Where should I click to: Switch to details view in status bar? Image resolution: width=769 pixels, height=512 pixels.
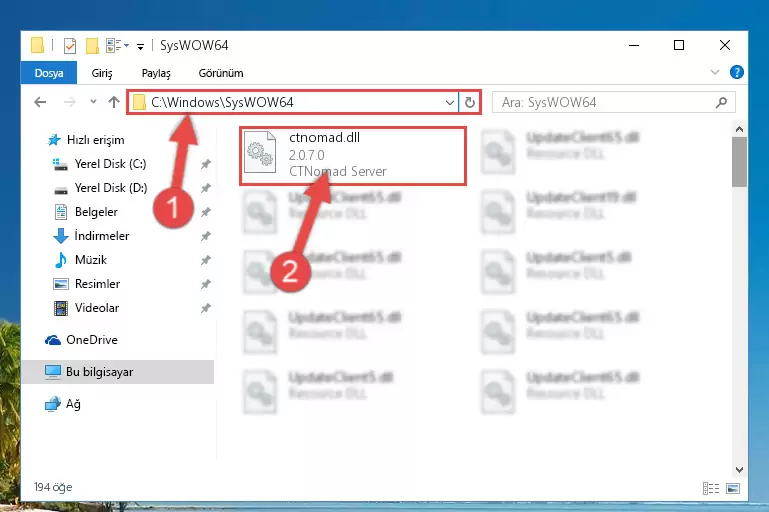pyautogui.click(x=711, y=488)
